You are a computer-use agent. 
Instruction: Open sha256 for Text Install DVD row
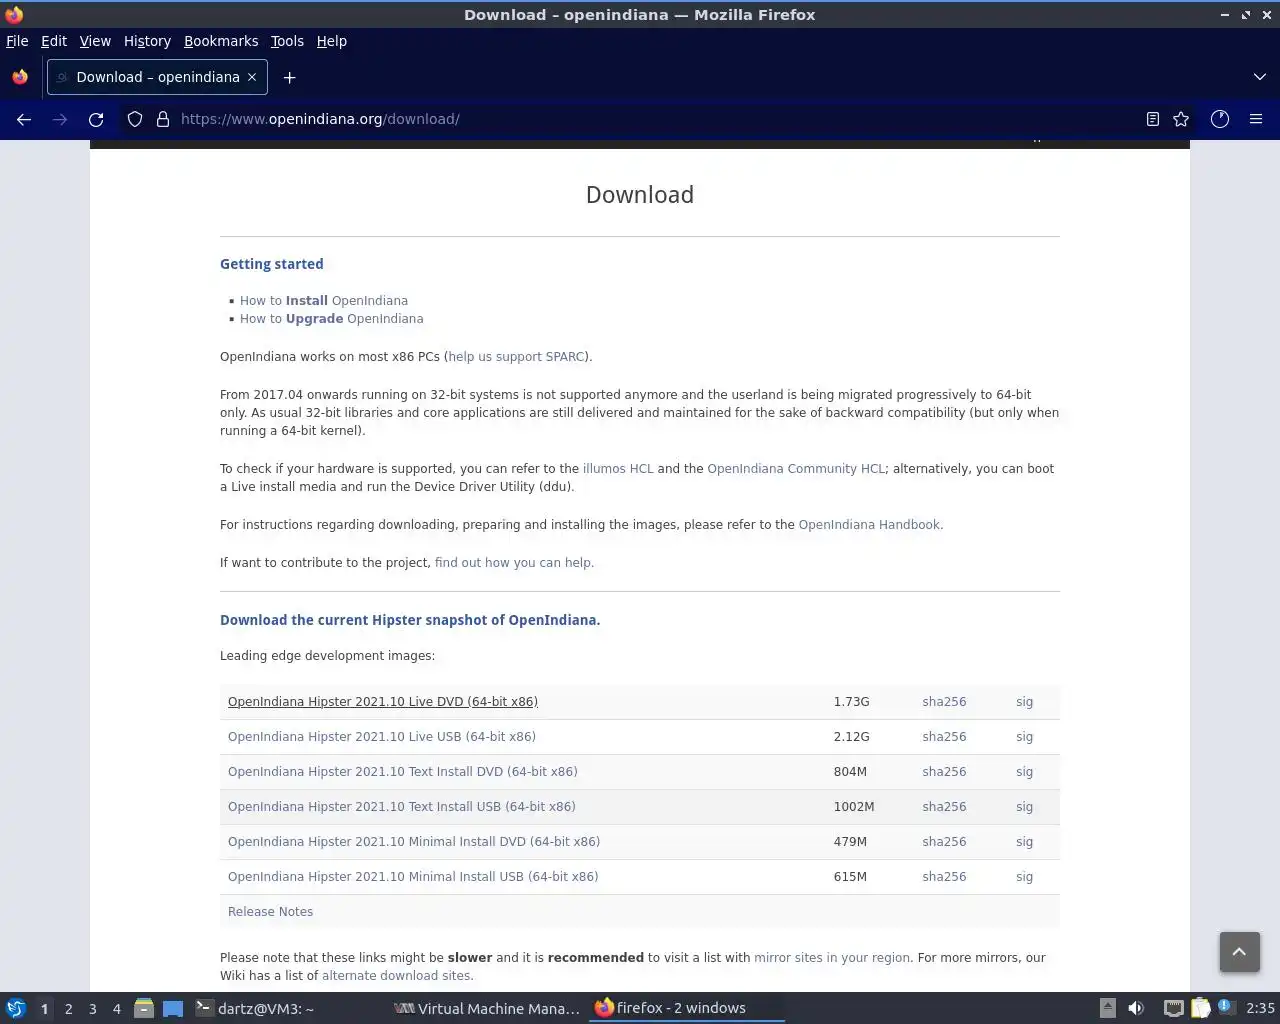click(944, 771)
